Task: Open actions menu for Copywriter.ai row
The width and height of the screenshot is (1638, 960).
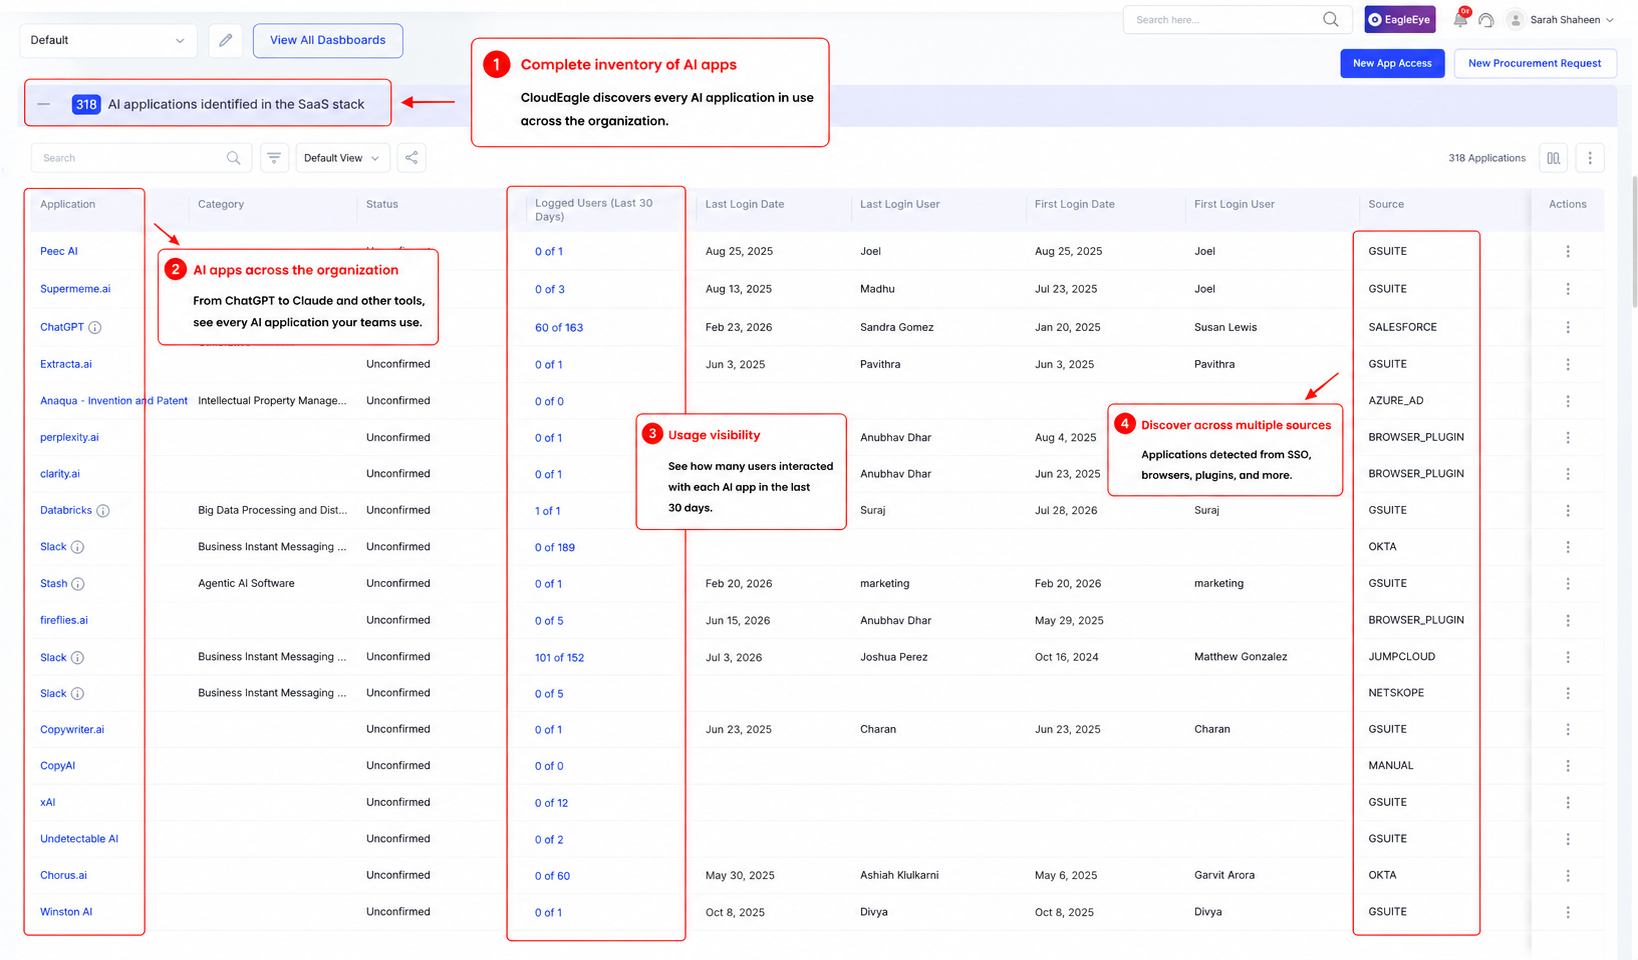Action: tap(1568, 729)
